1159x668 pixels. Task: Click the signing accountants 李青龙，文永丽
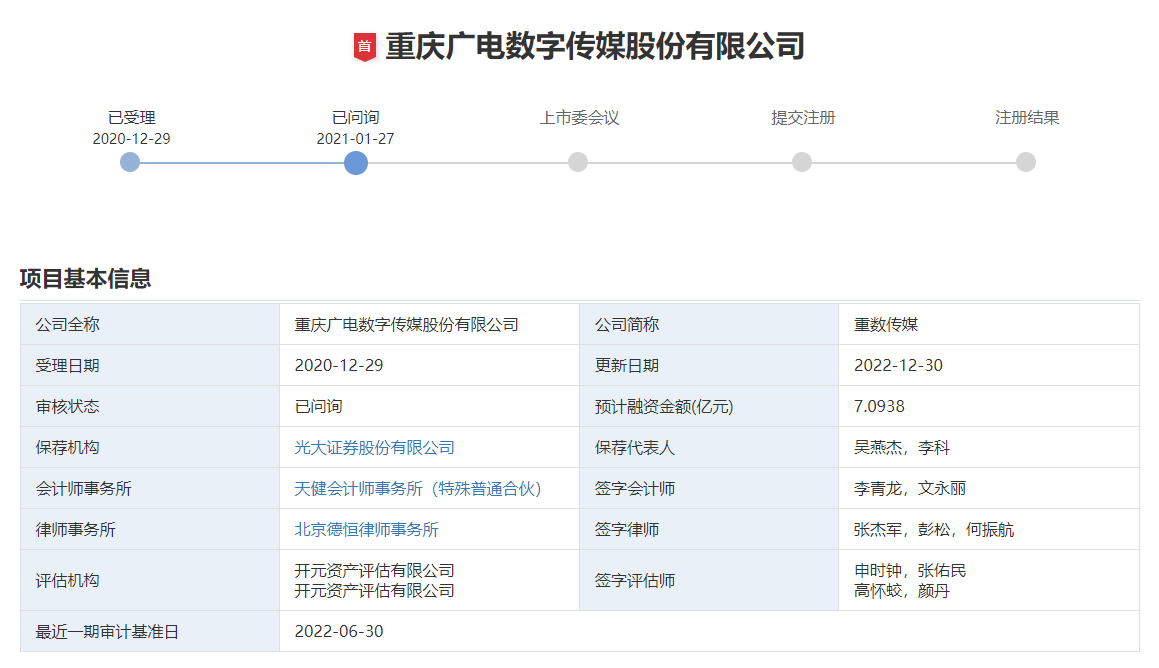910,488
